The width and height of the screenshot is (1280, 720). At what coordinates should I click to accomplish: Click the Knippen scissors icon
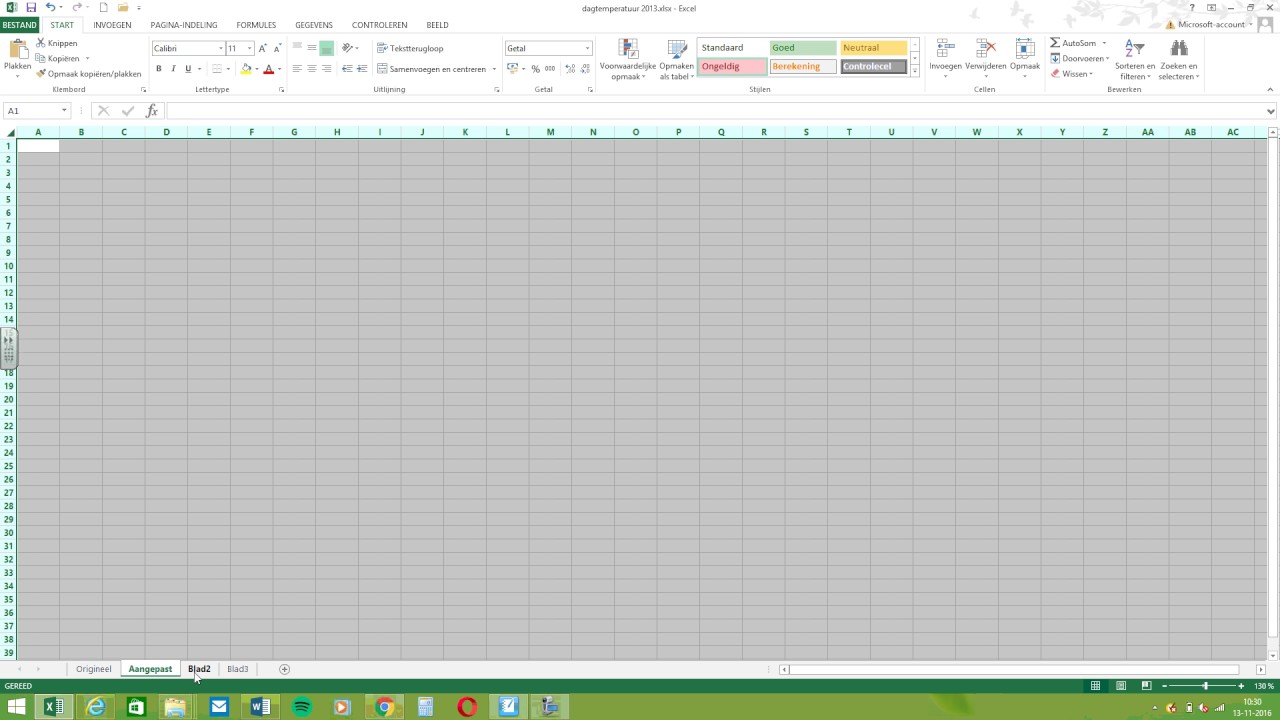click(x=41, y=43)
